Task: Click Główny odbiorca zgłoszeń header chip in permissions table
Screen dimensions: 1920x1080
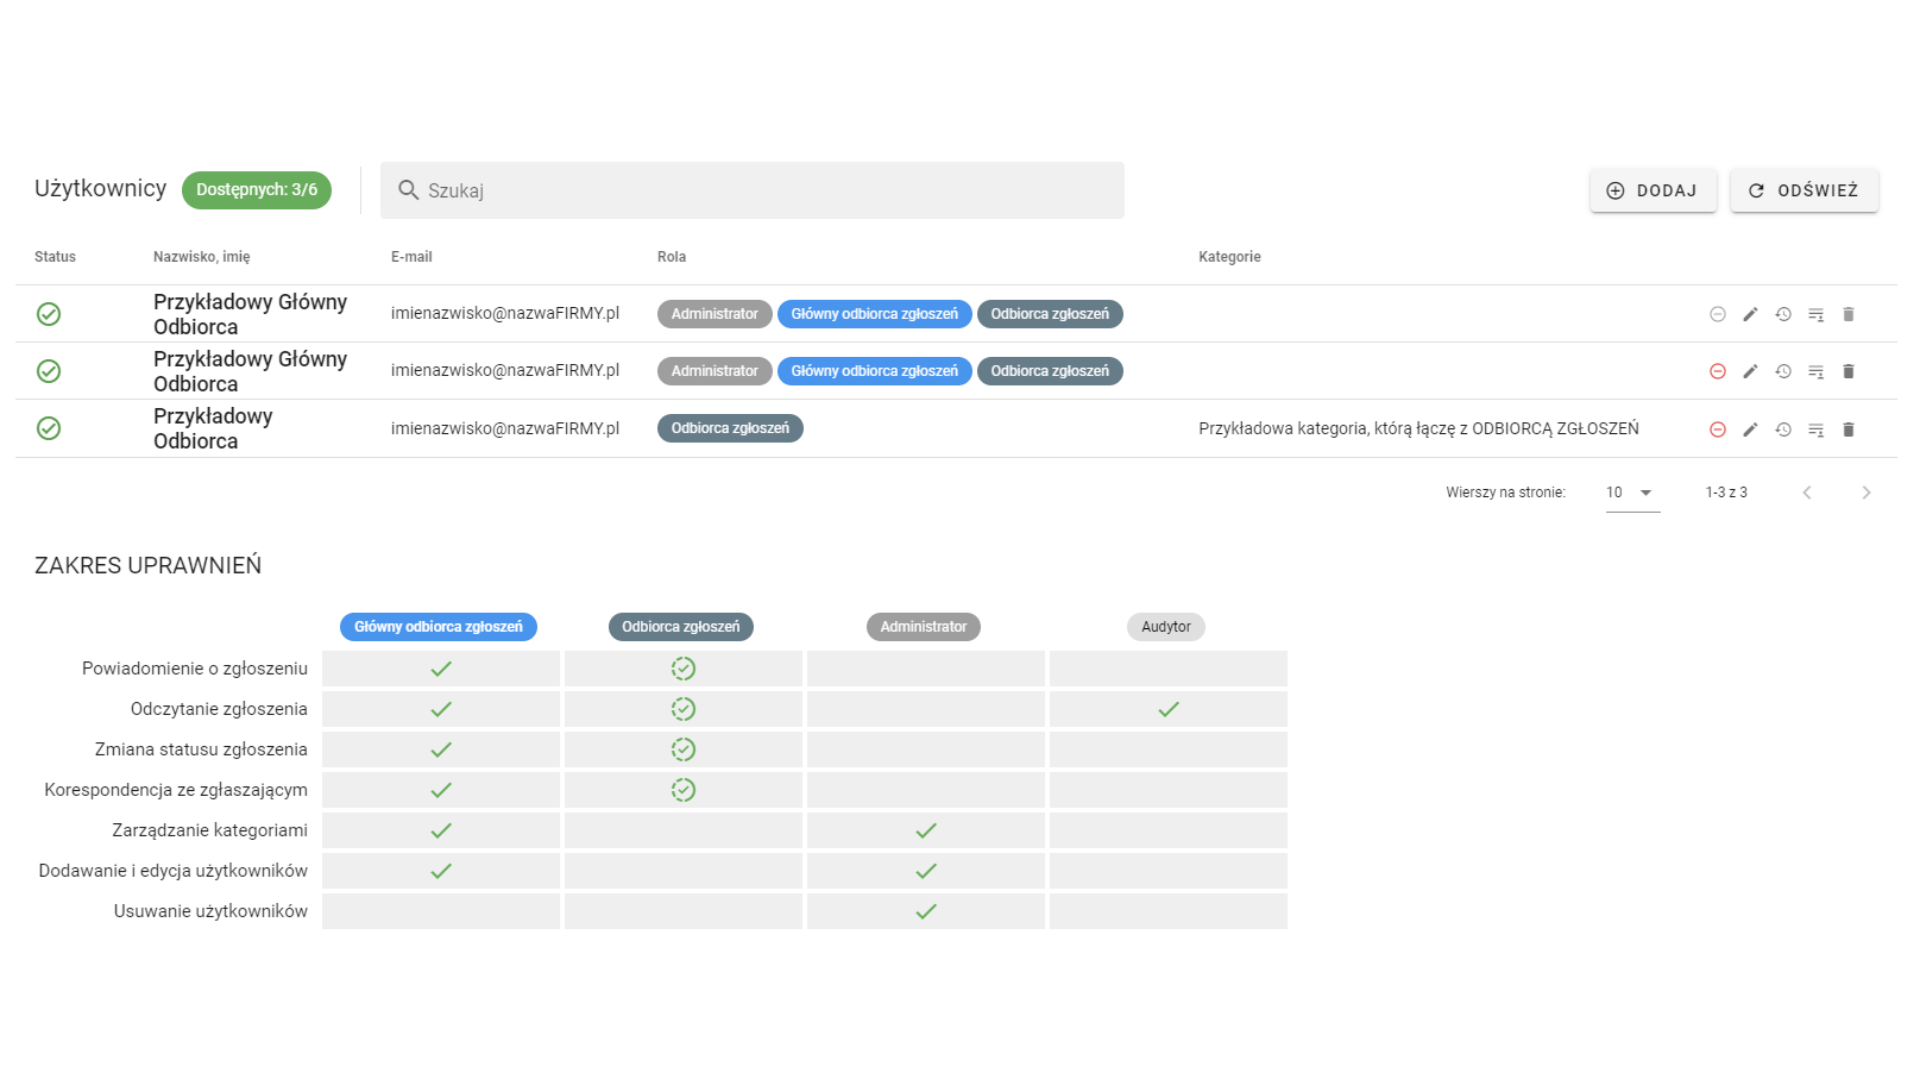Action: [438, 627]
